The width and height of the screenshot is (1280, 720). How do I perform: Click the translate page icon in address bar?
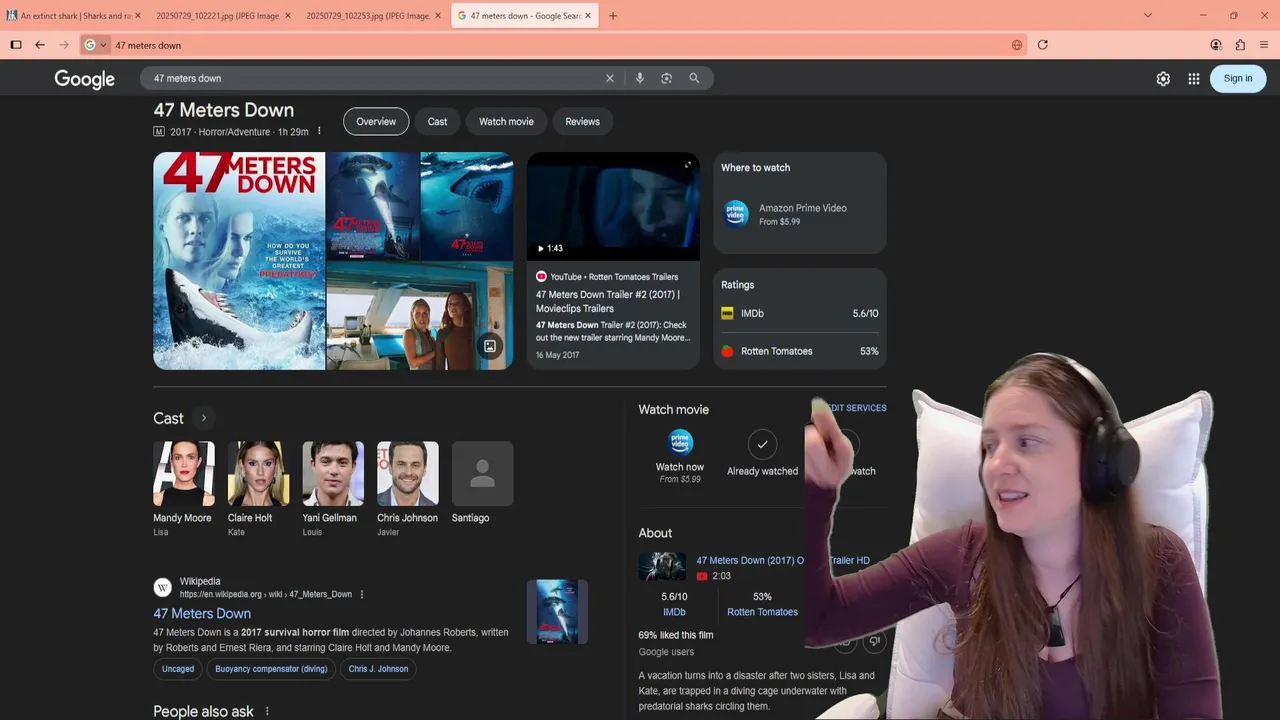pos(1017,45)
